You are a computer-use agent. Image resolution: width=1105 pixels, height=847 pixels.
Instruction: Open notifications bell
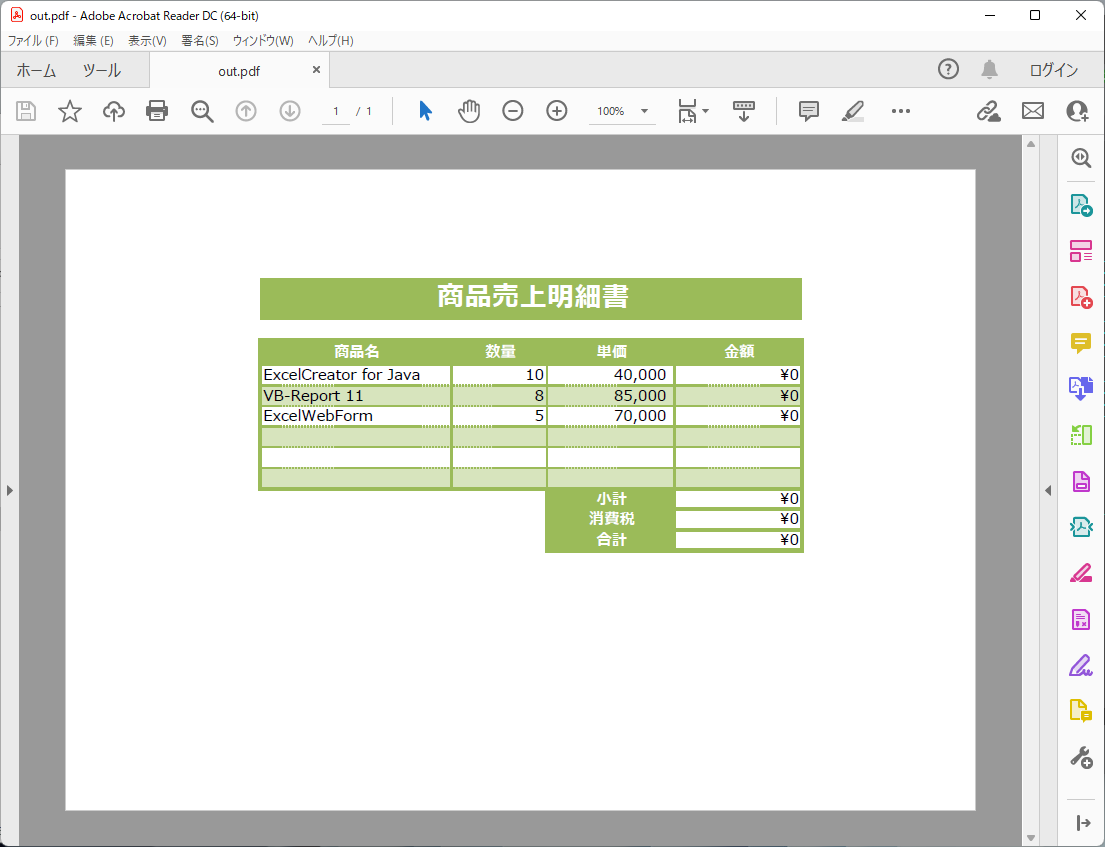coord(989,69)
